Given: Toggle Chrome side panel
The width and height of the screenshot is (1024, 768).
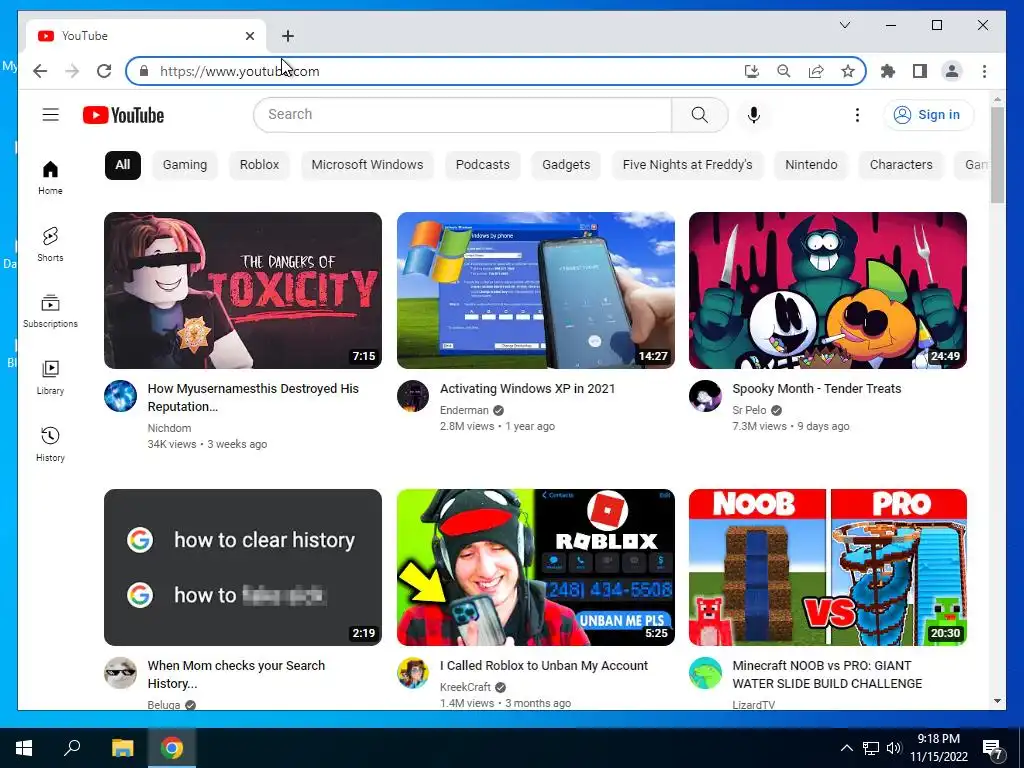Looking at the screenshot, I should [920, 71].
